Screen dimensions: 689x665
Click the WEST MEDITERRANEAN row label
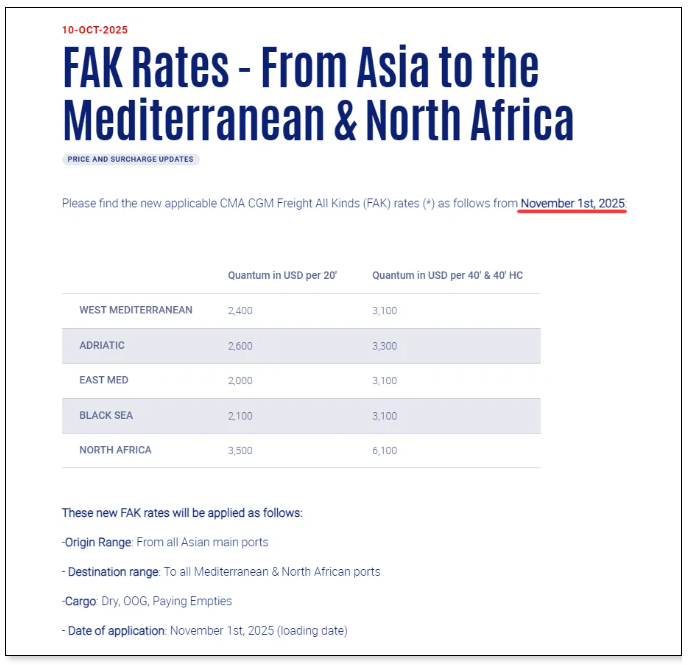click(x=136, y=311)
